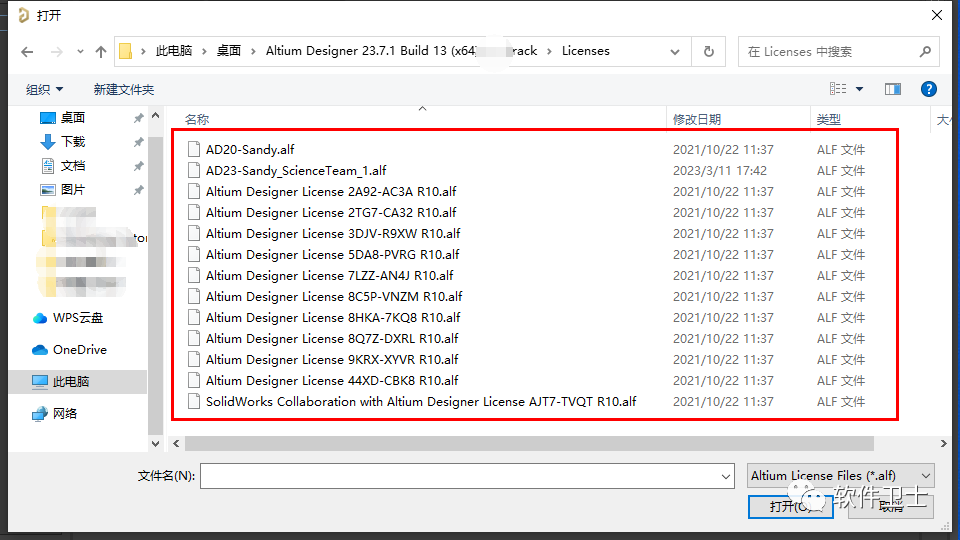Open help with question mark icon
This screenshot has height=540, width=960.
pos(928,89)
